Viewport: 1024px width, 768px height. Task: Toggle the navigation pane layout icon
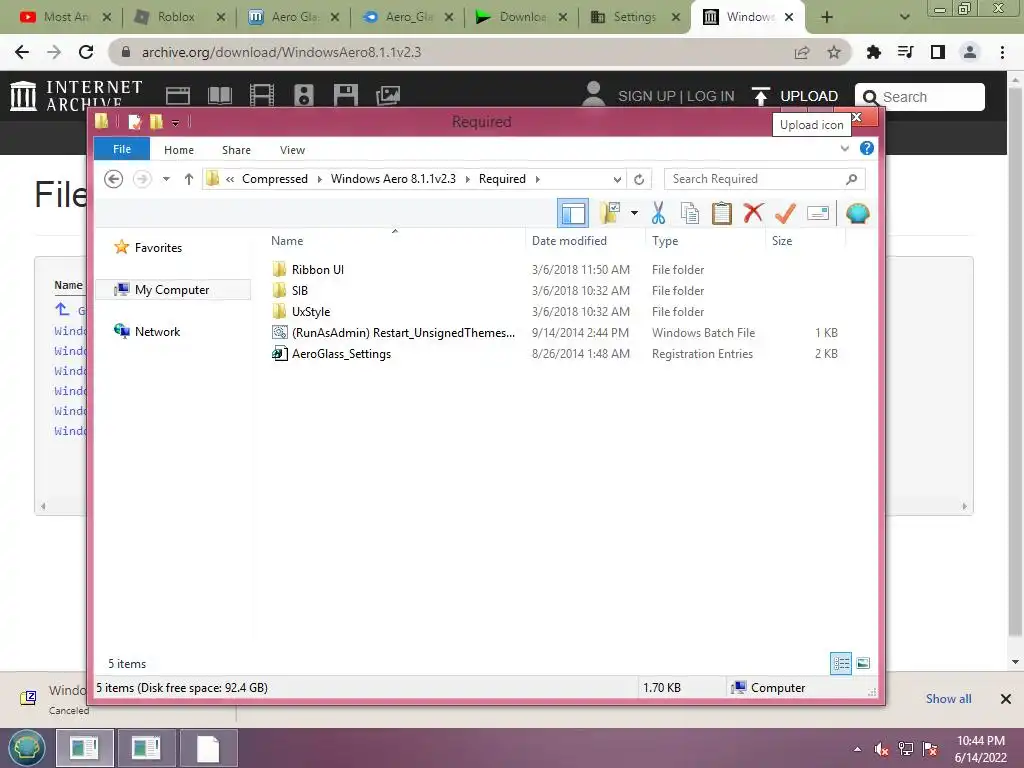pyautogui.click(x=573, y=214)
